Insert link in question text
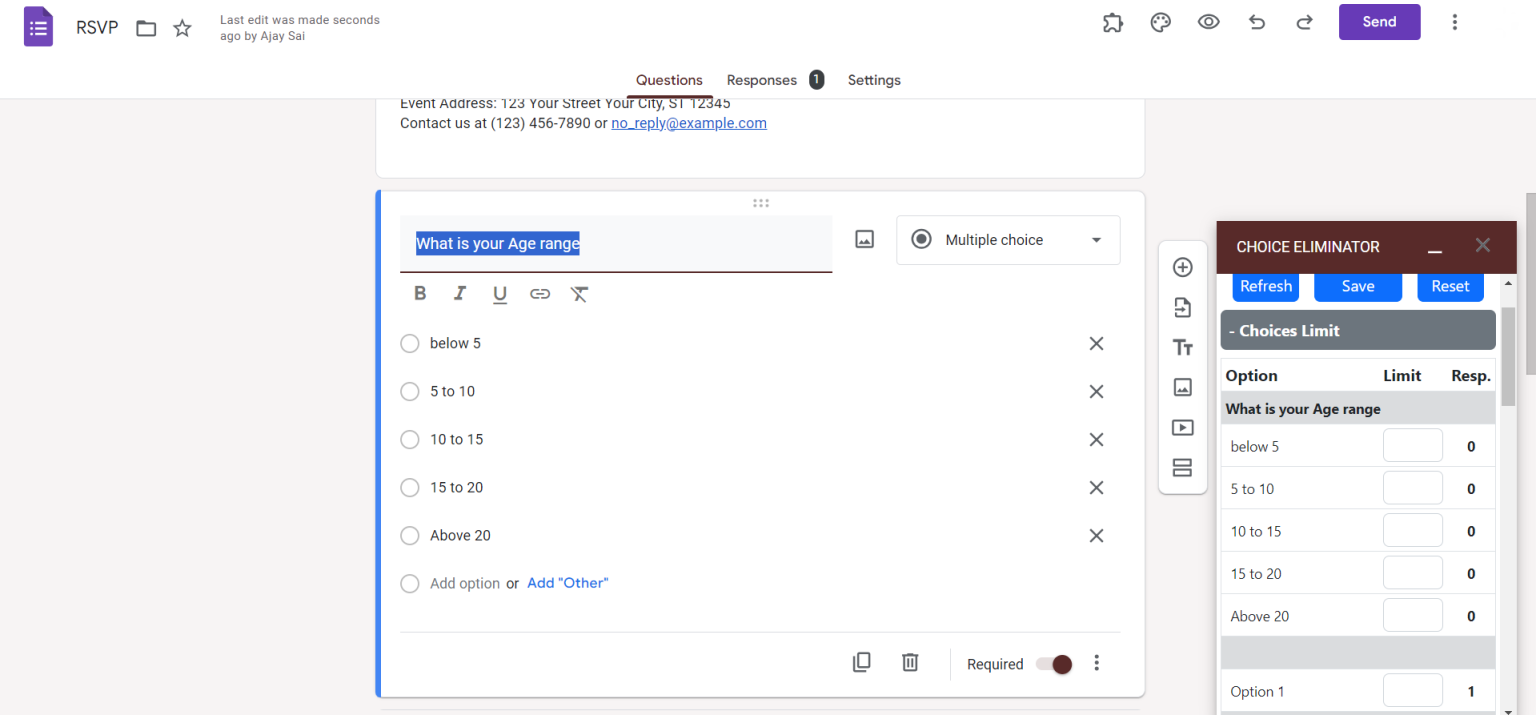The width and height of the screenshot is (1536, 715). click(x=540, y=293)
